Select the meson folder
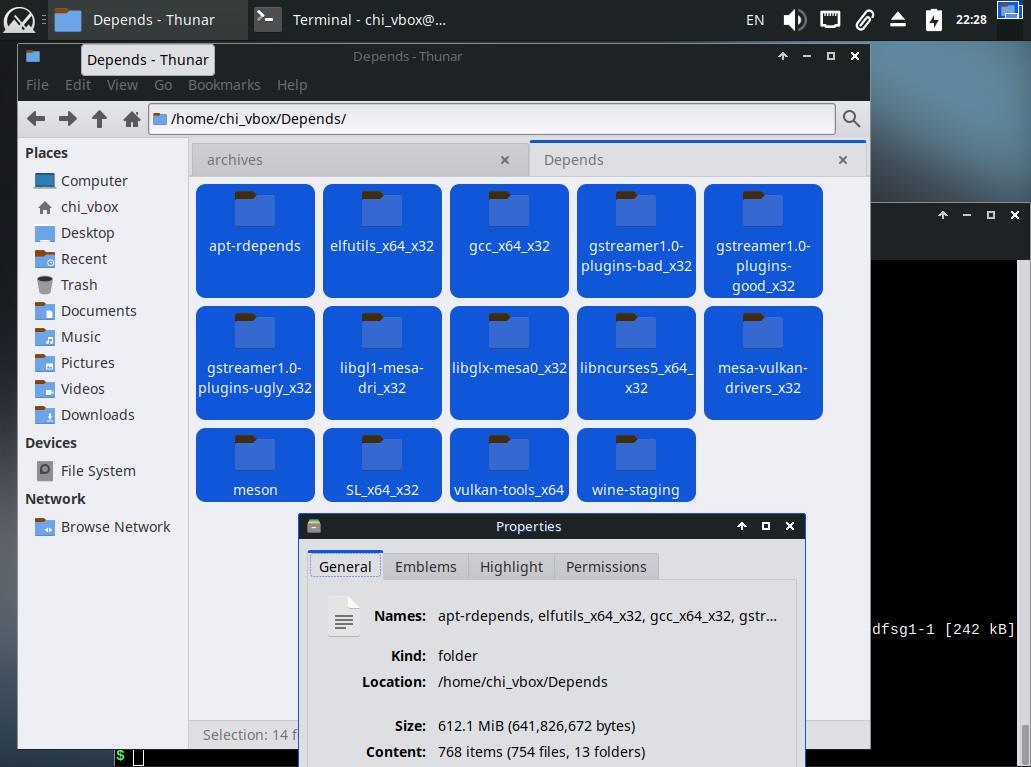 pyautogui.click(x=255, y=465)
